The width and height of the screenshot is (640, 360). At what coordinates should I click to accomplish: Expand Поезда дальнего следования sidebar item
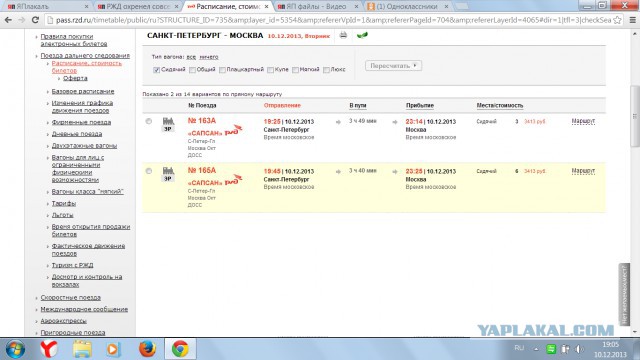(85, 56)
